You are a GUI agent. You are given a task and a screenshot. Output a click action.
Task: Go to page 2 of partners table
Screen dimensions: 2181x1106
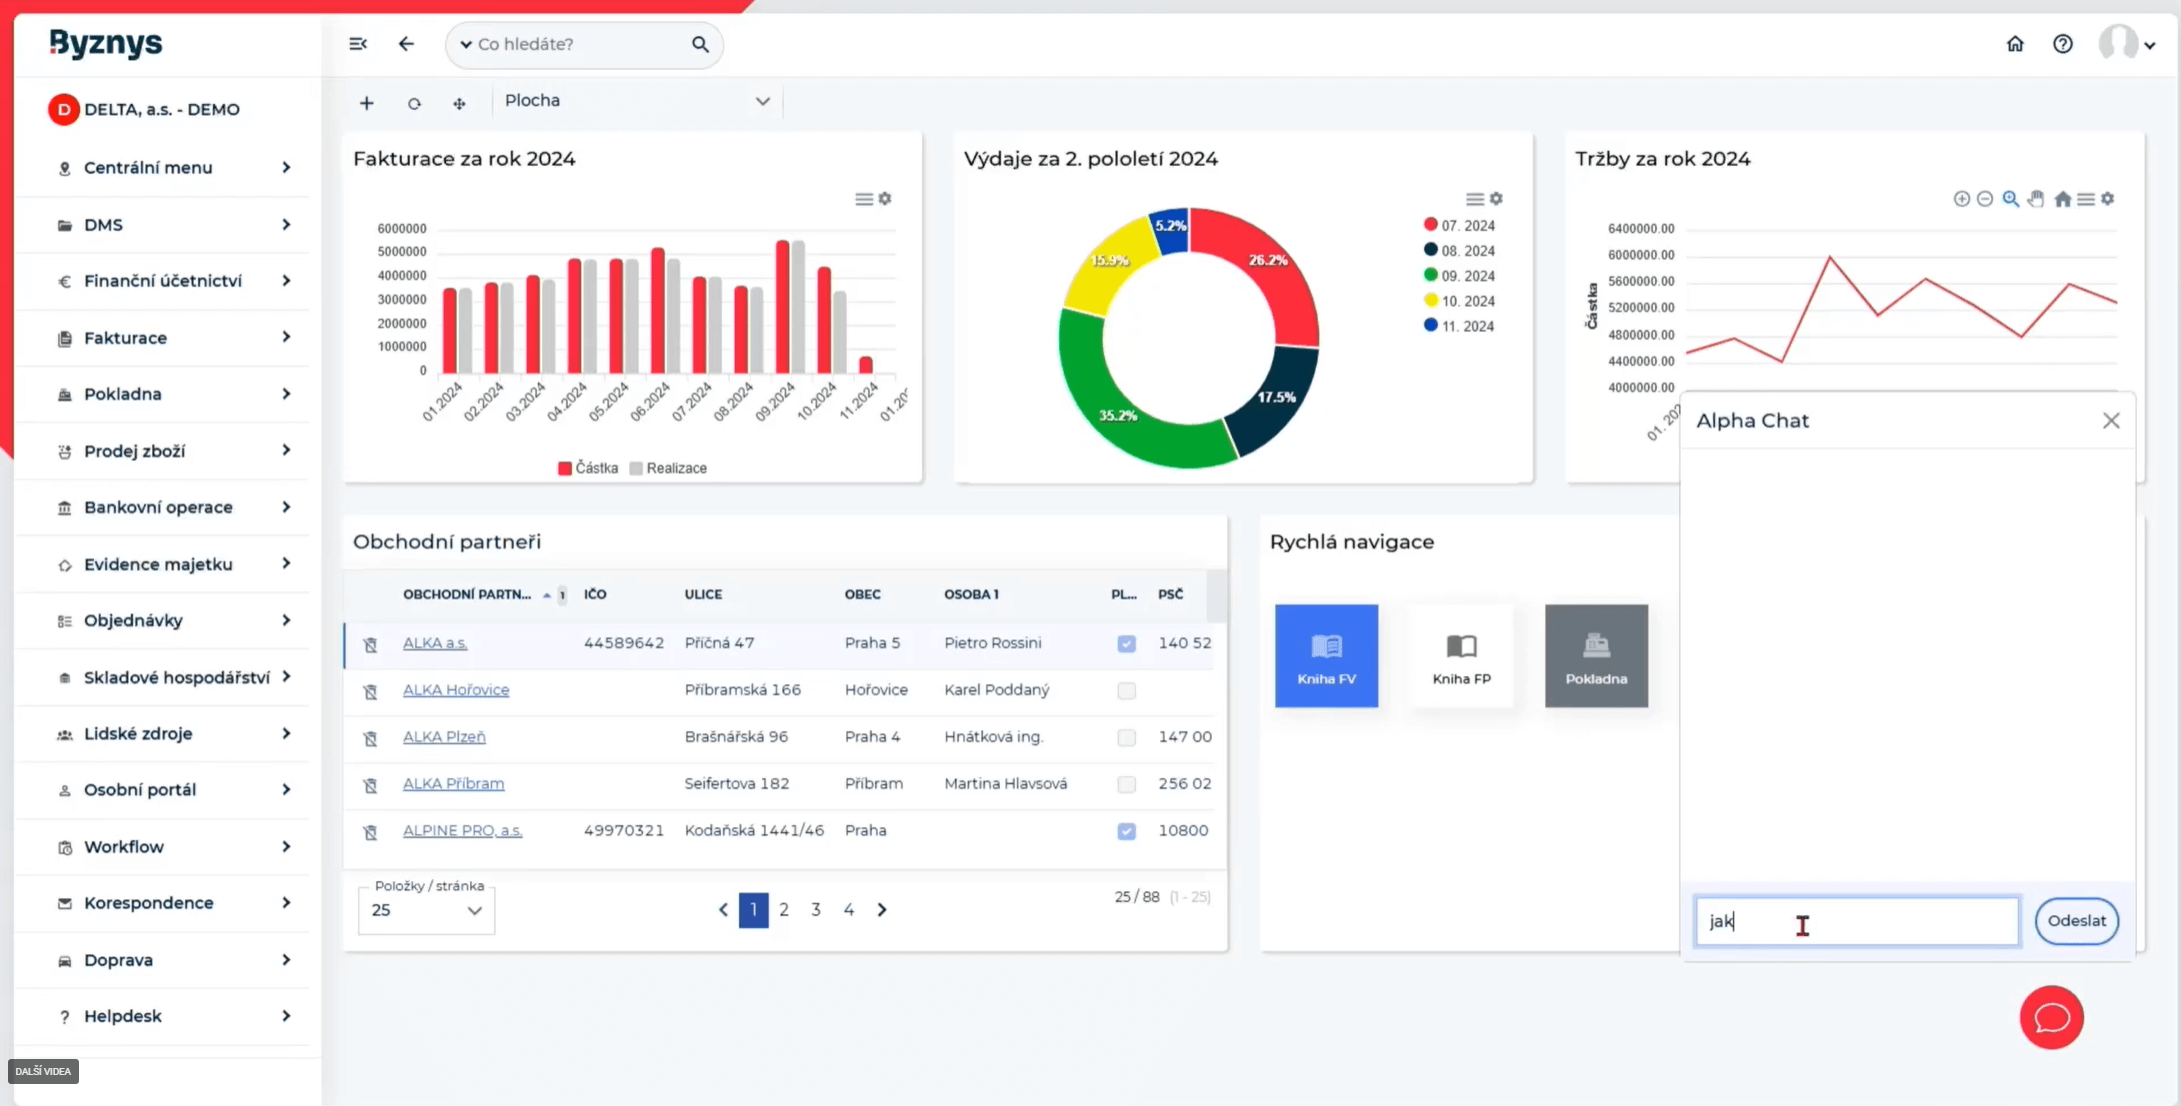pos(784,910)
